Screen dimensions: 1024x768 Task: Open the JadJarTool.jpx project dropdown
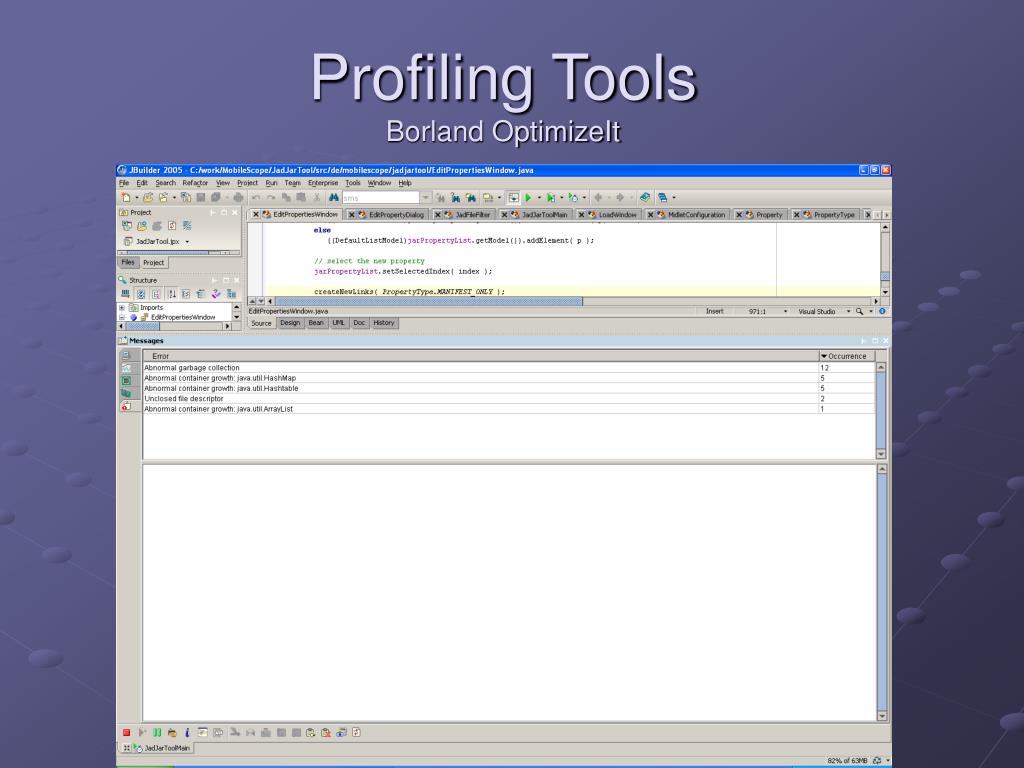click(187, 242)
